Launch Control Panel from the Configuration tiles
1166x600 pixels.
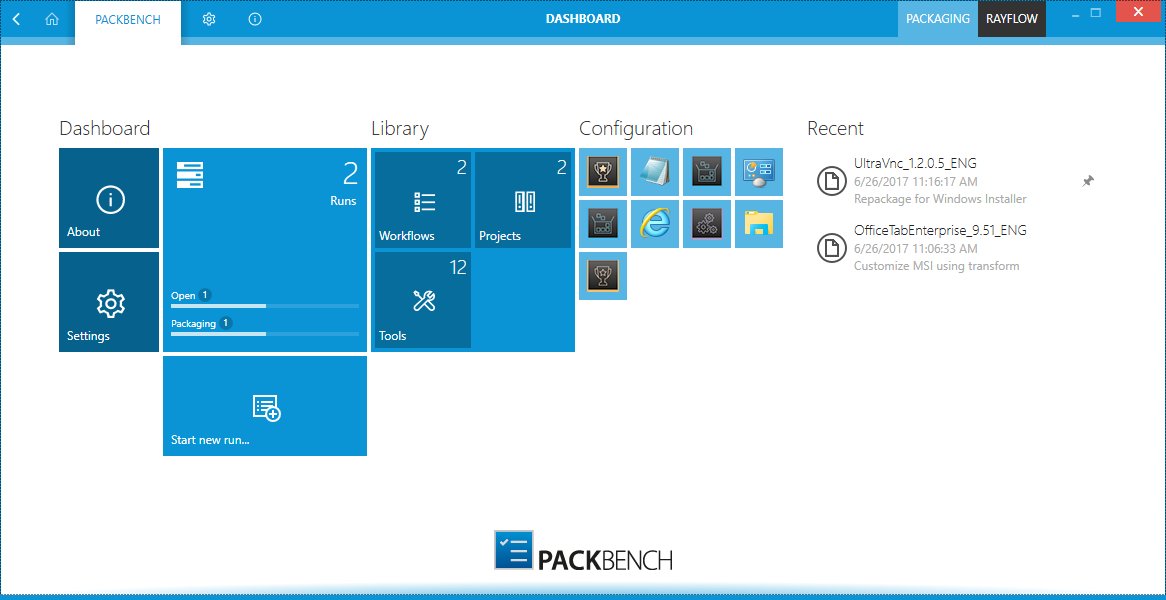[x=759, y=172]
